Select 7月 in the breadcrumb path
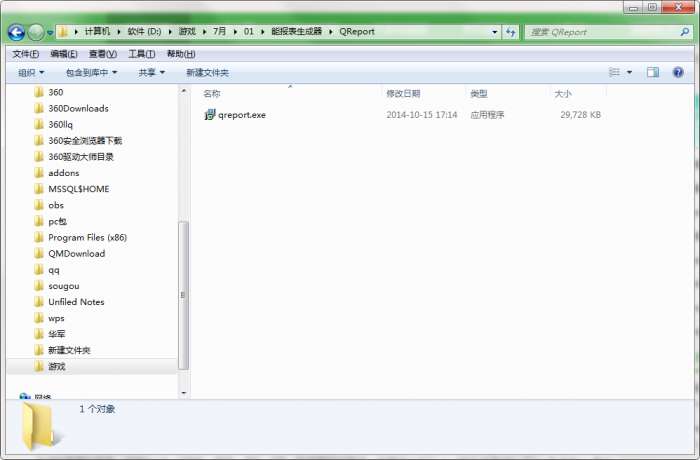The height and width of the screenshot is (460, 700). pos(219,31)
